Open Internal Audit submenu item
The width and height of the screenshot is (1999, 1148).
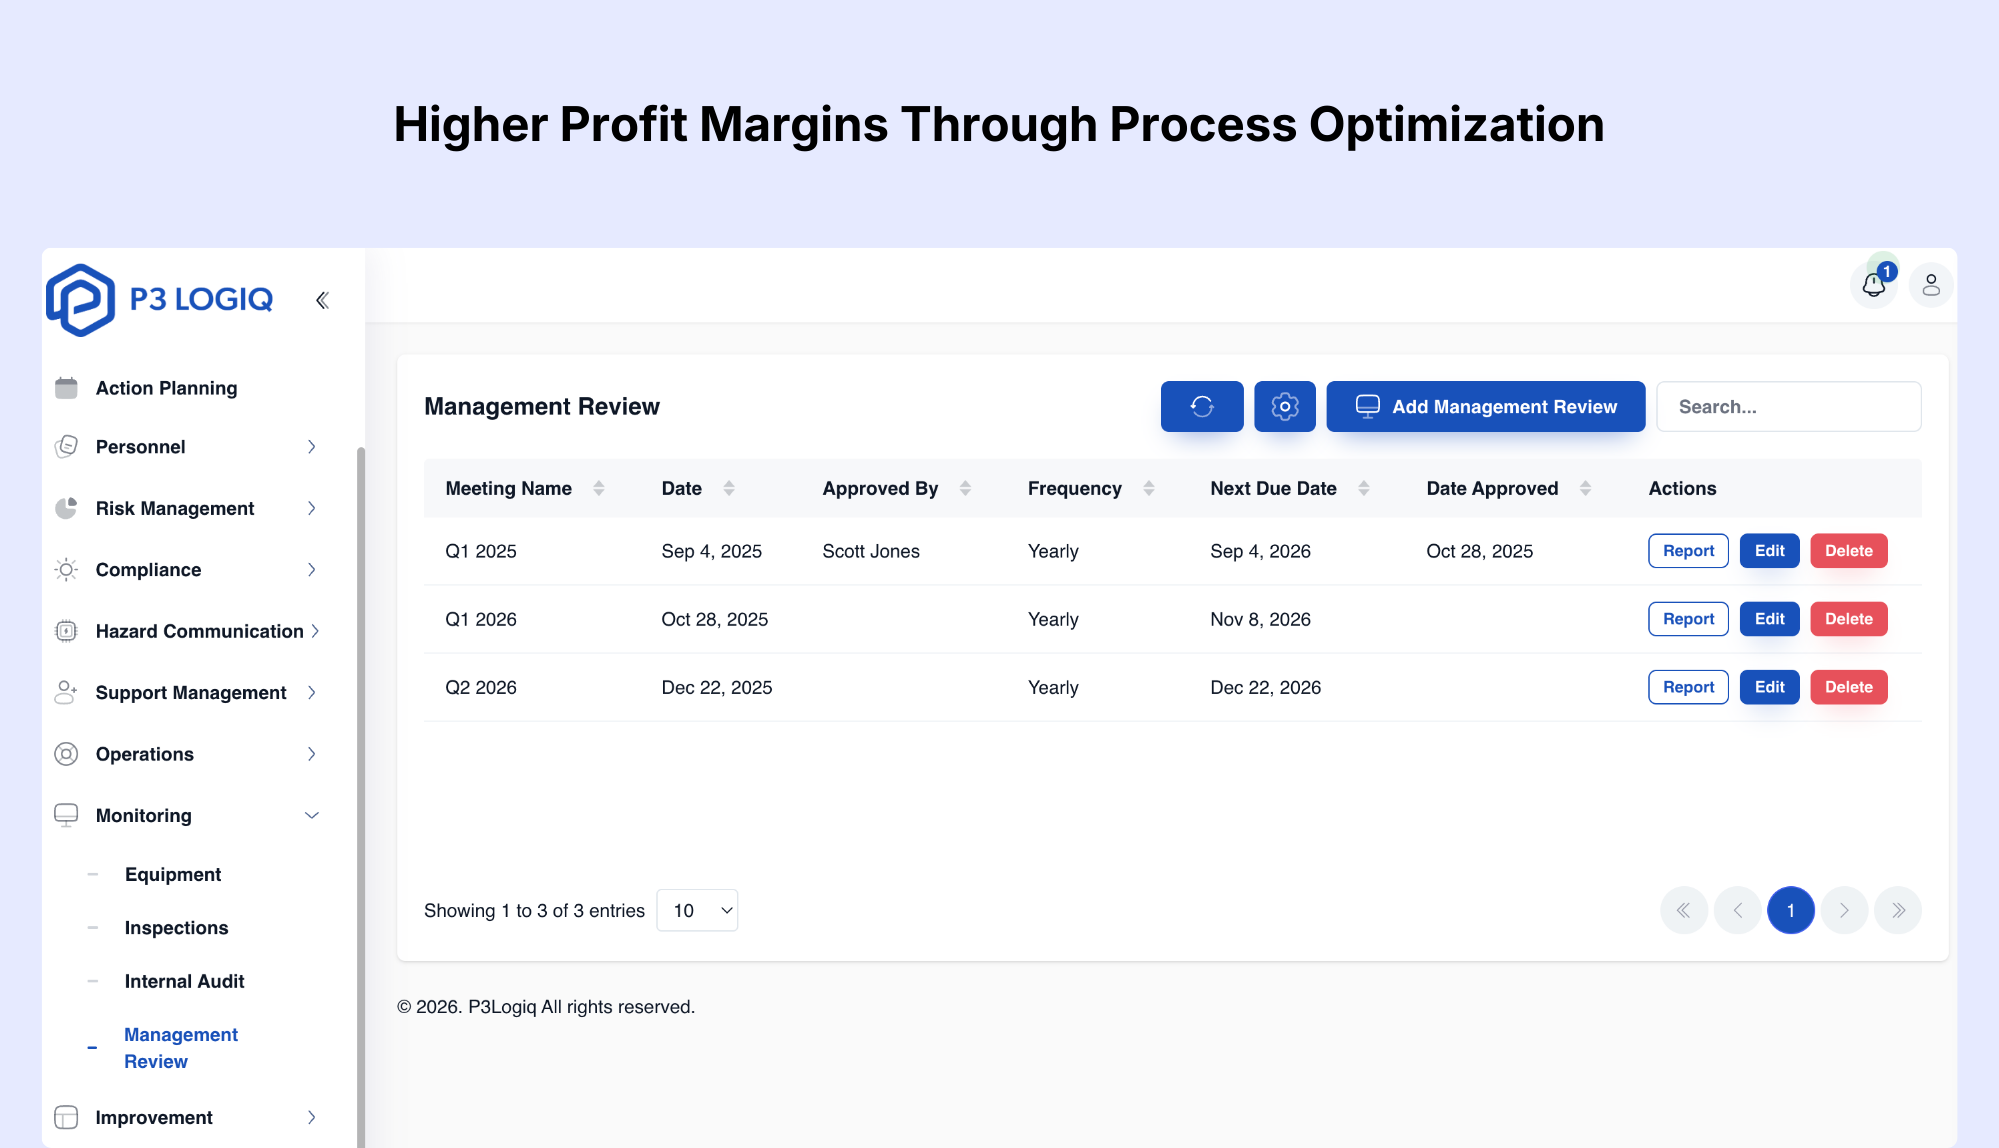(x=185, y=981)
